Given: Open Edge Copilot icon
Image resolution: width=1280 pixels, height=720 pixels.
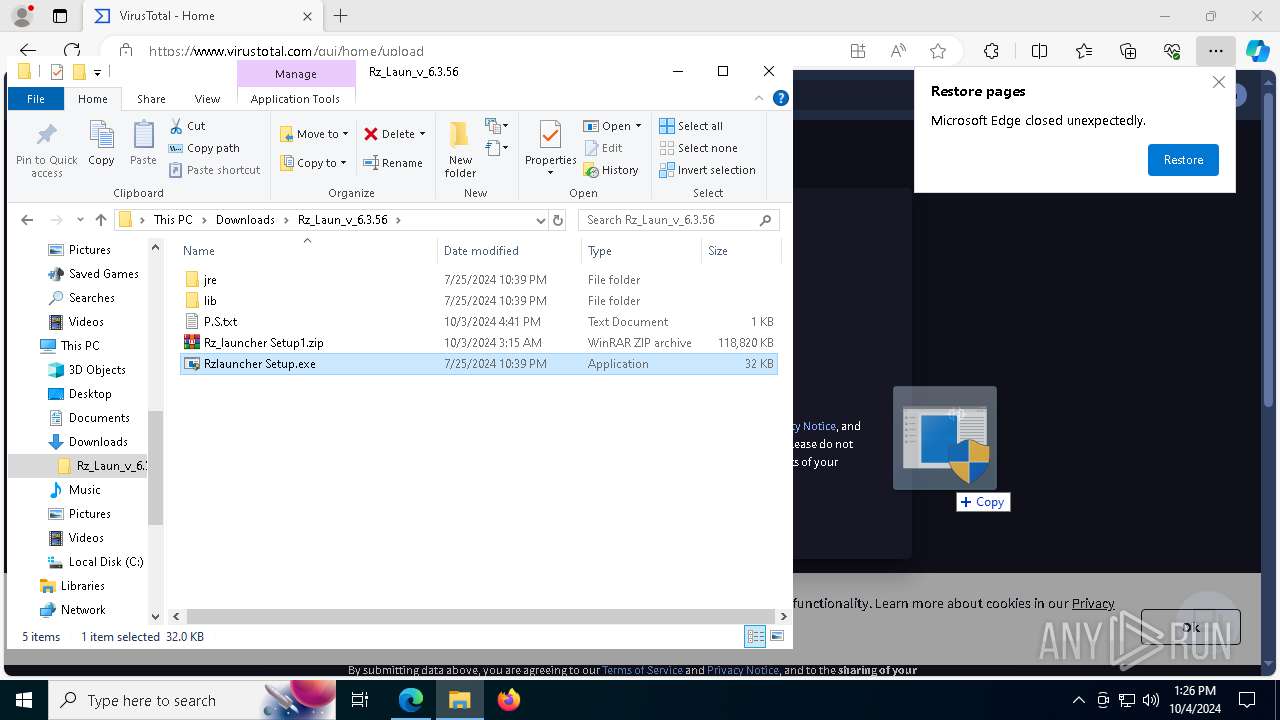Looking at the screenshot, I should [x=1257, y=51].
